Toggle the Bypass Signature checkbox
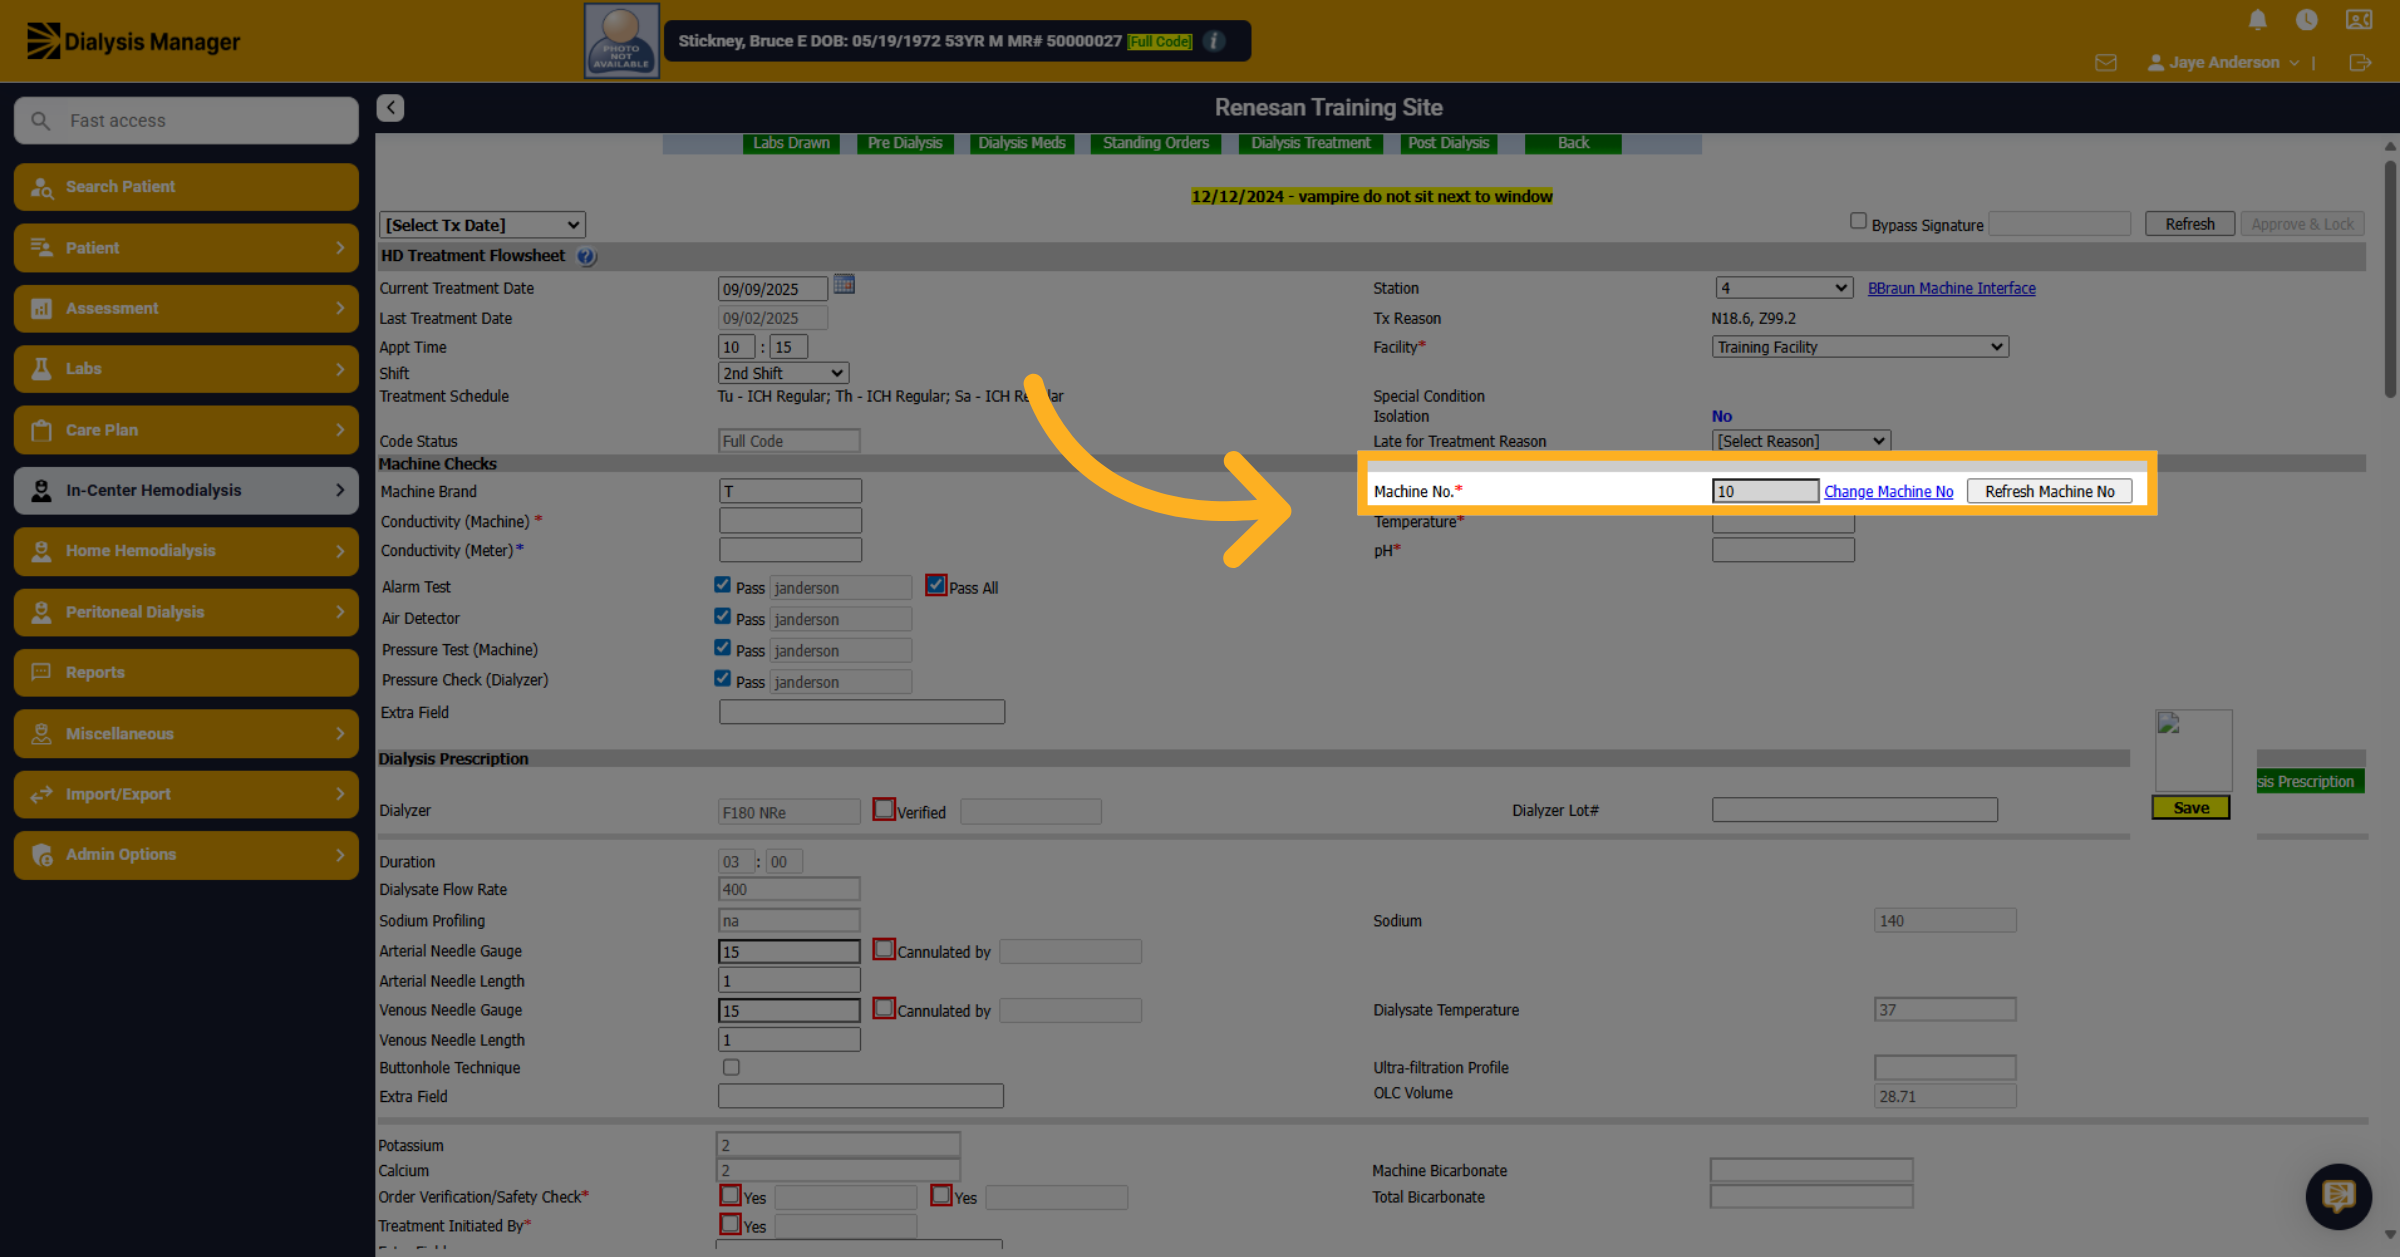Image resolution: width=2400 pixels, height=1257 pixels. coord(1858,221)
